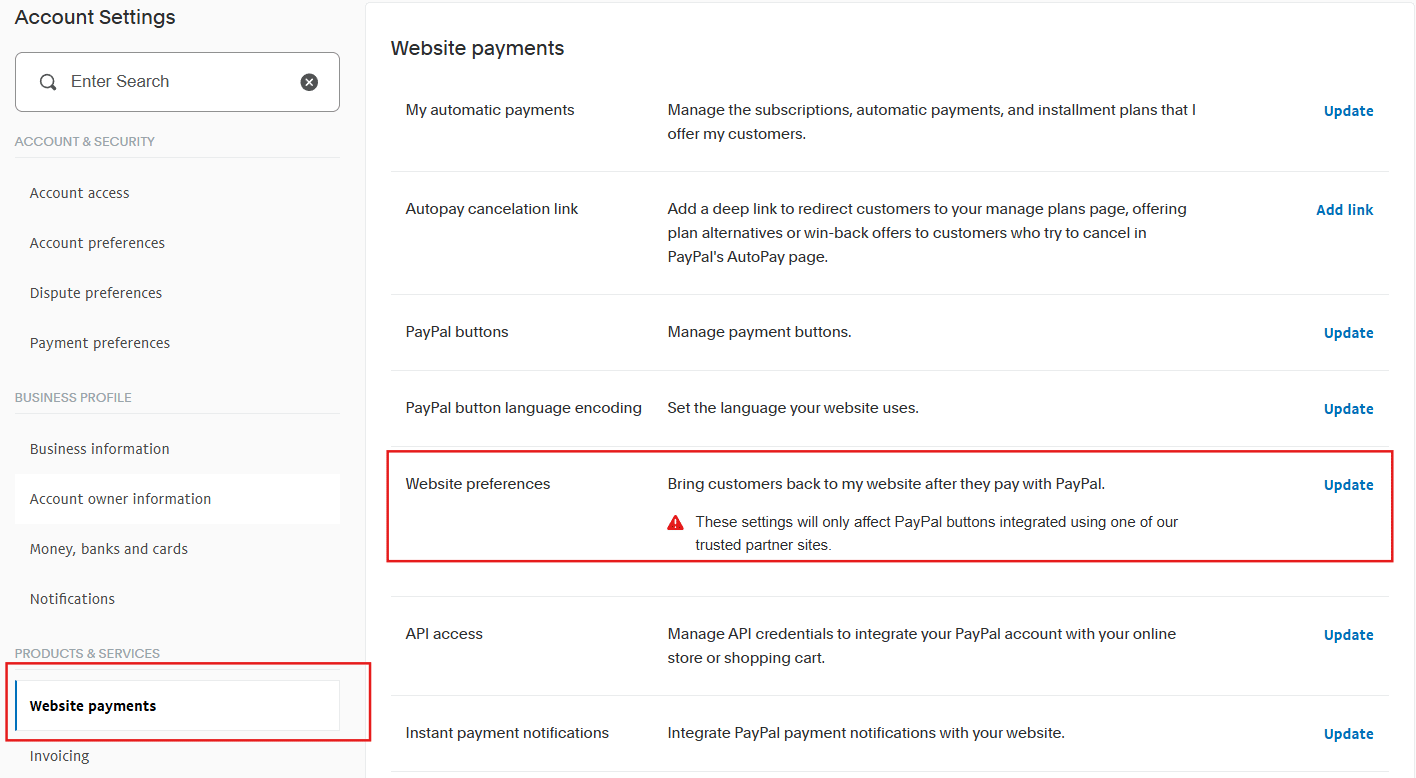
Task: Go to Dispute preferences
Action: [x=96, y=293]
